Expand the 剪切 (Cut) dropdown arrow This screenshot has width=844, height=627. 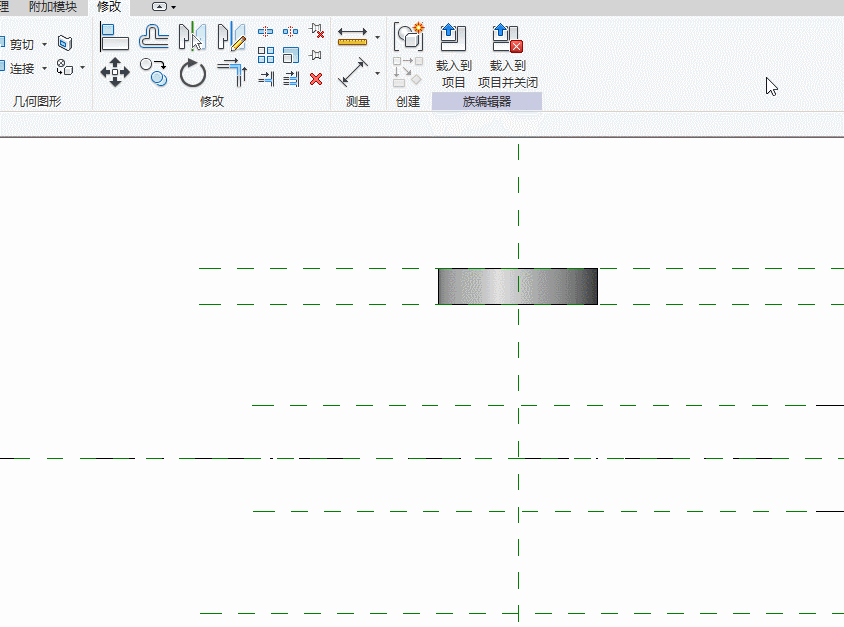(x=45, y=44)
